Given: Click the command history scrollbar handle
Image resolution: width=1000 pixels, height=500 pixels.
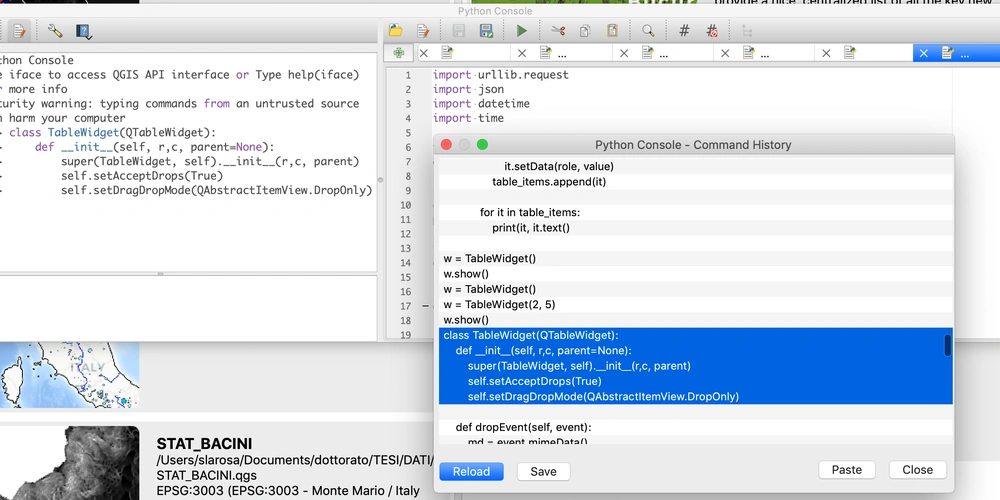Looking at the screenshot, I should [948, 346].
